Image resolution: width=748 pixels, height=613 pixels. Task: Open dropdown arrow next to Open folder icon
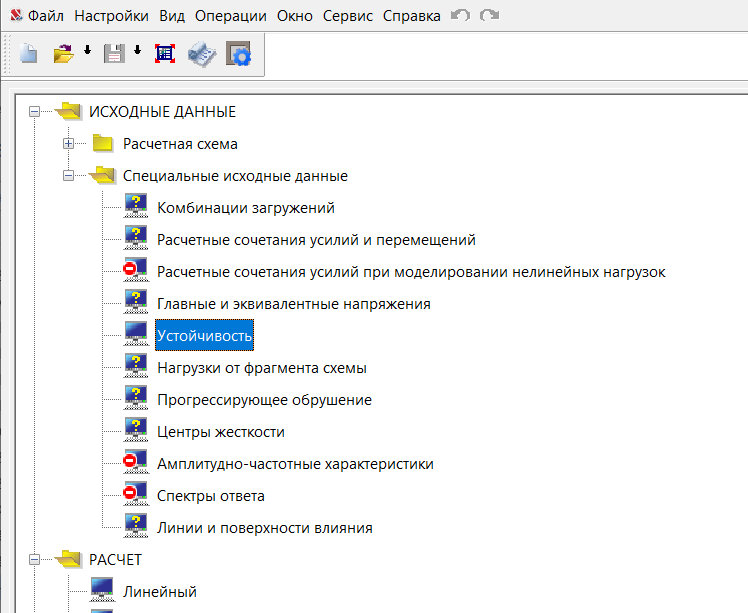pos(87,50)
